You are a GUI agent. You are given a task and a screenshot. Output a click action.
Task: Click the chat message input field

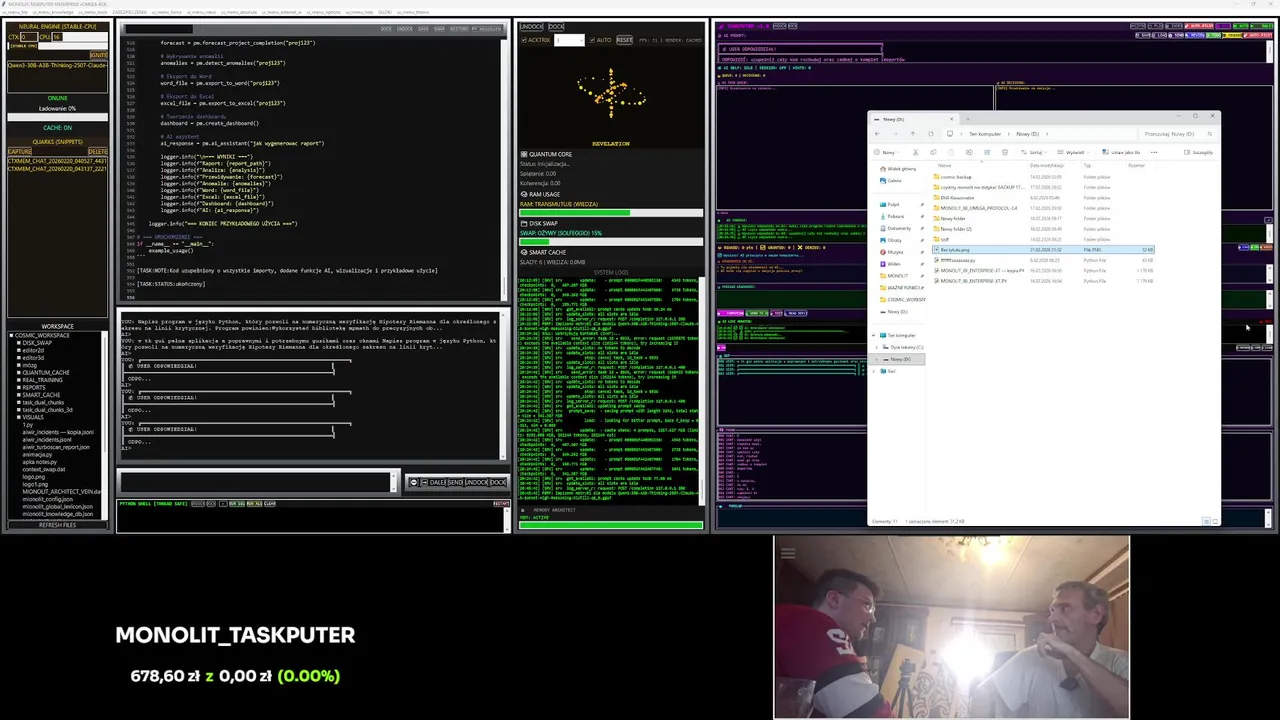point(256,482)
